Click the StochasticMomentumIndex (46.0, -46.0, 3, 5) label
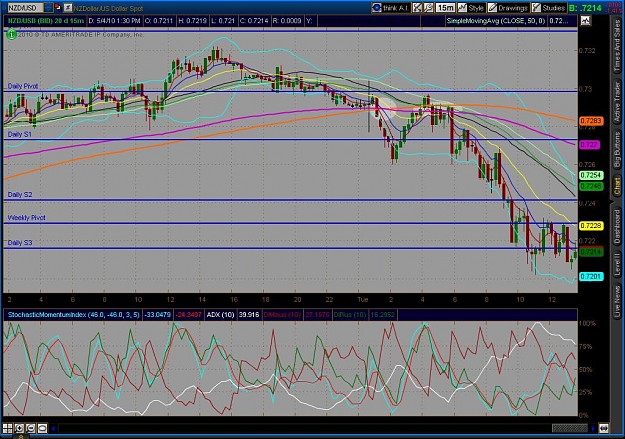 click(73, 315)
